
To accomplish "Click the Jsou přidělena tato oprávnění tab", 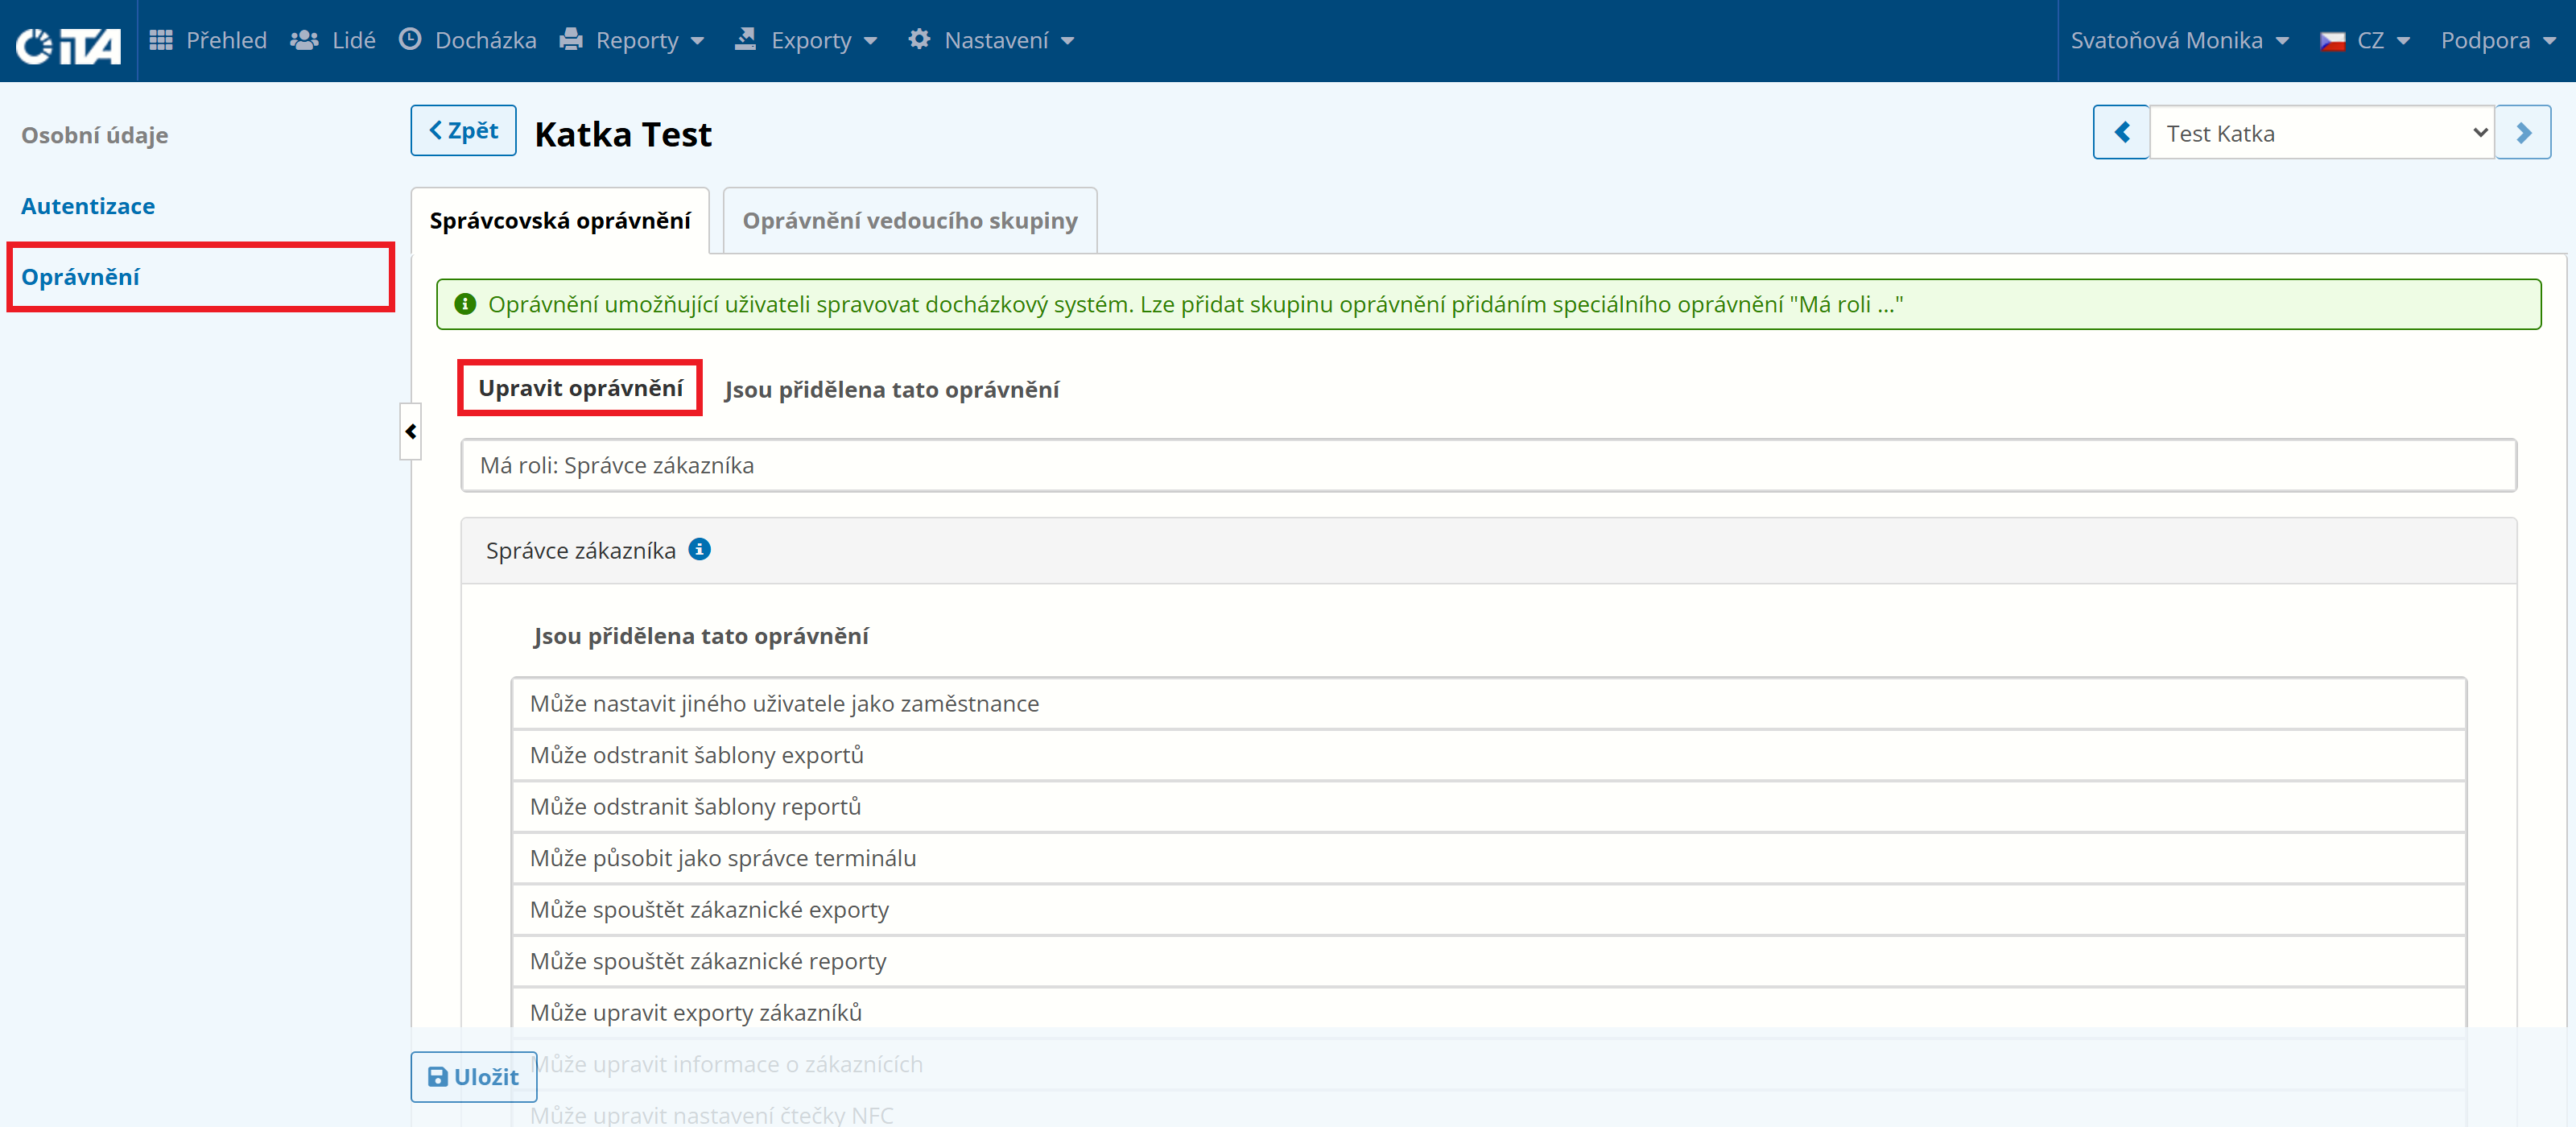I will tap(892, 390).
